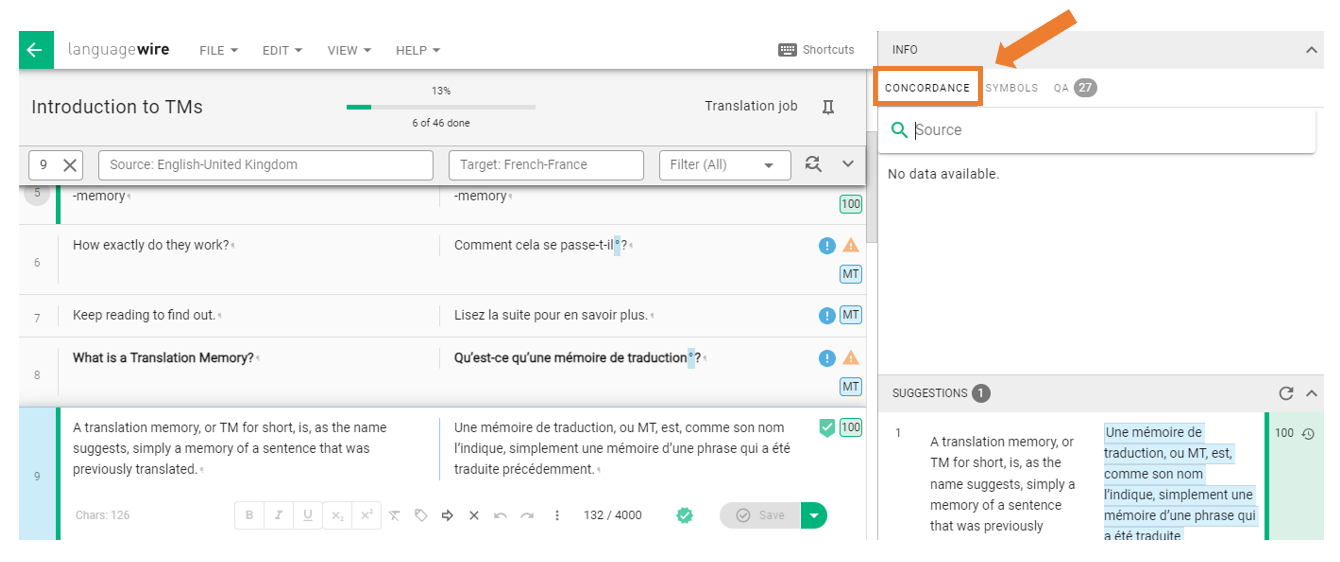Switch to the QA tab
The width and height of the screenshot is (1340, 562).
[1075, 88]
